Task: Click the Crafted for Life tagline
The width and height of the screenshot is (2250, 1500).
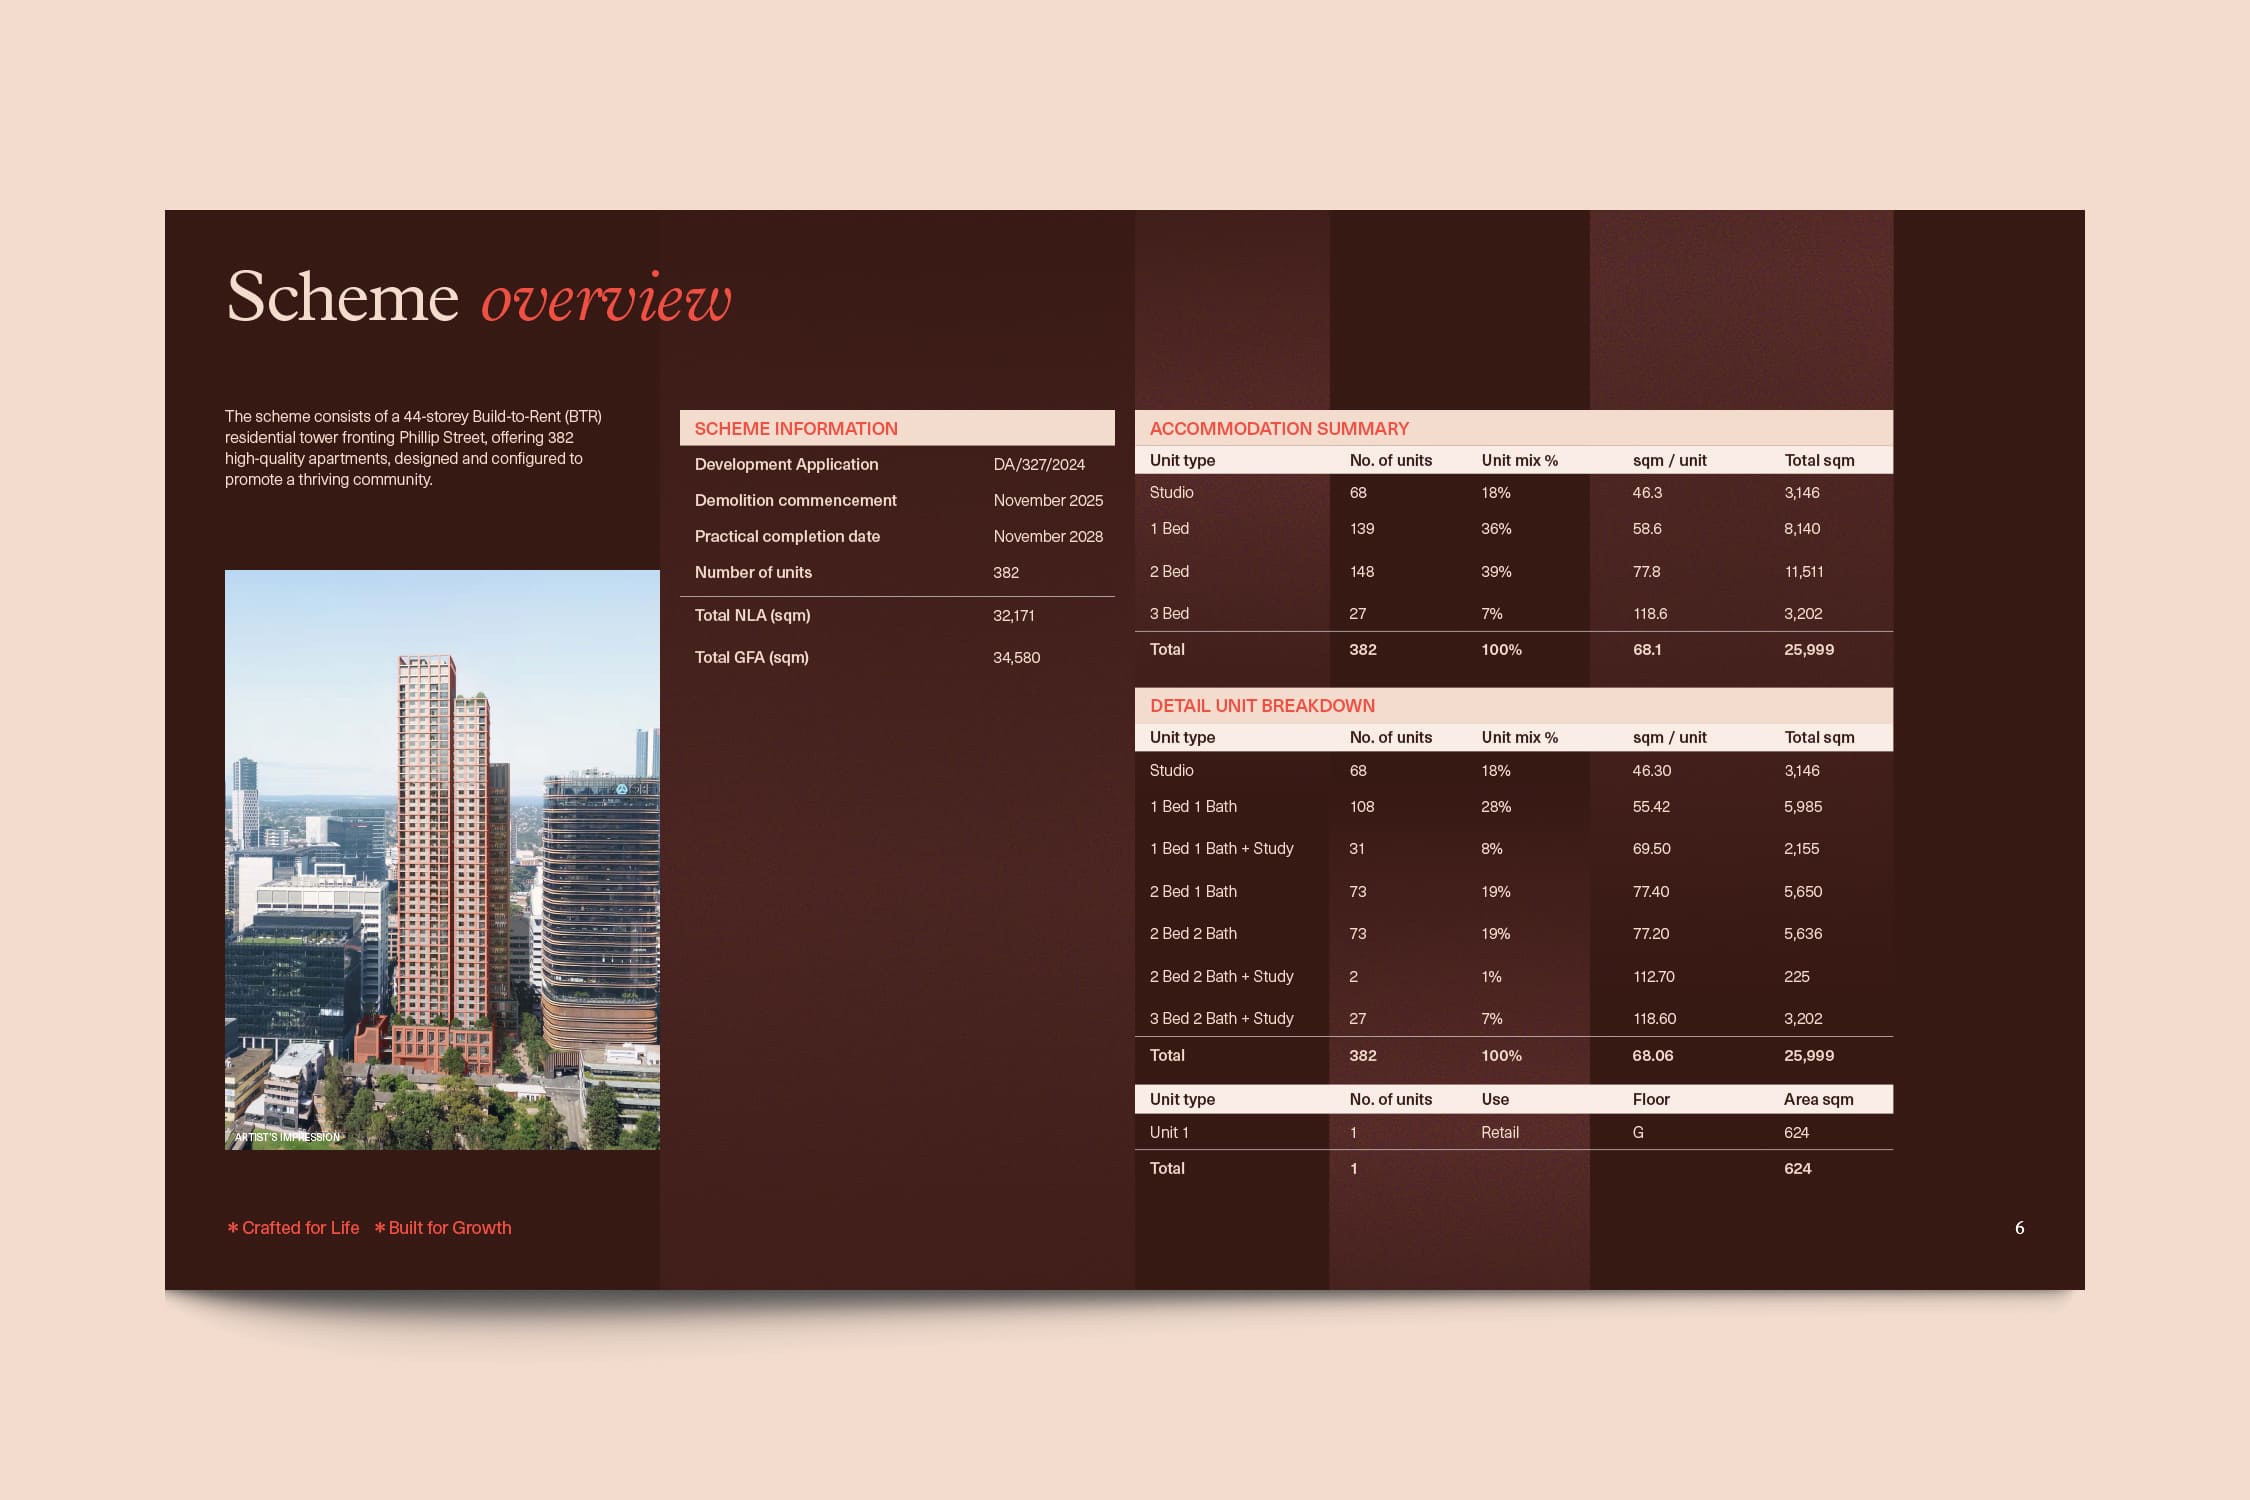Action: (x=293, y=1228)
